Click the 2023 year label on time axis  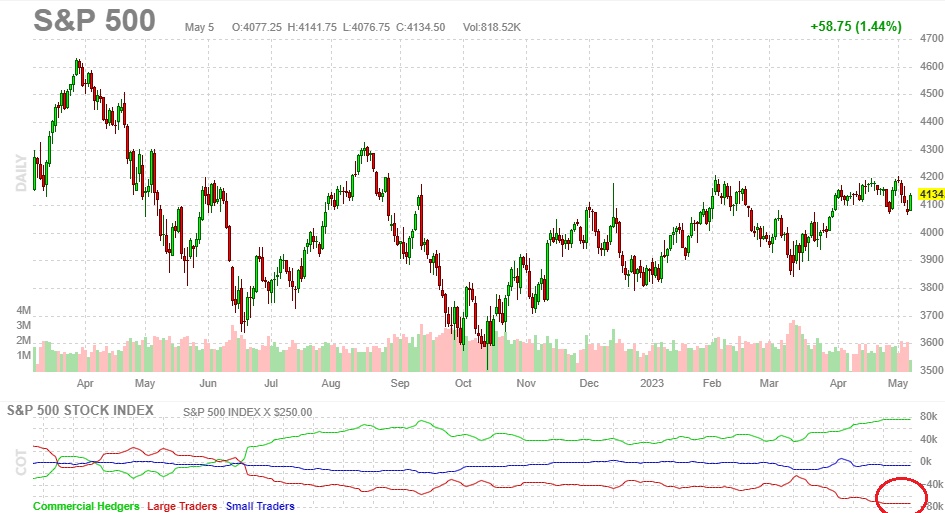pos(652,383)
